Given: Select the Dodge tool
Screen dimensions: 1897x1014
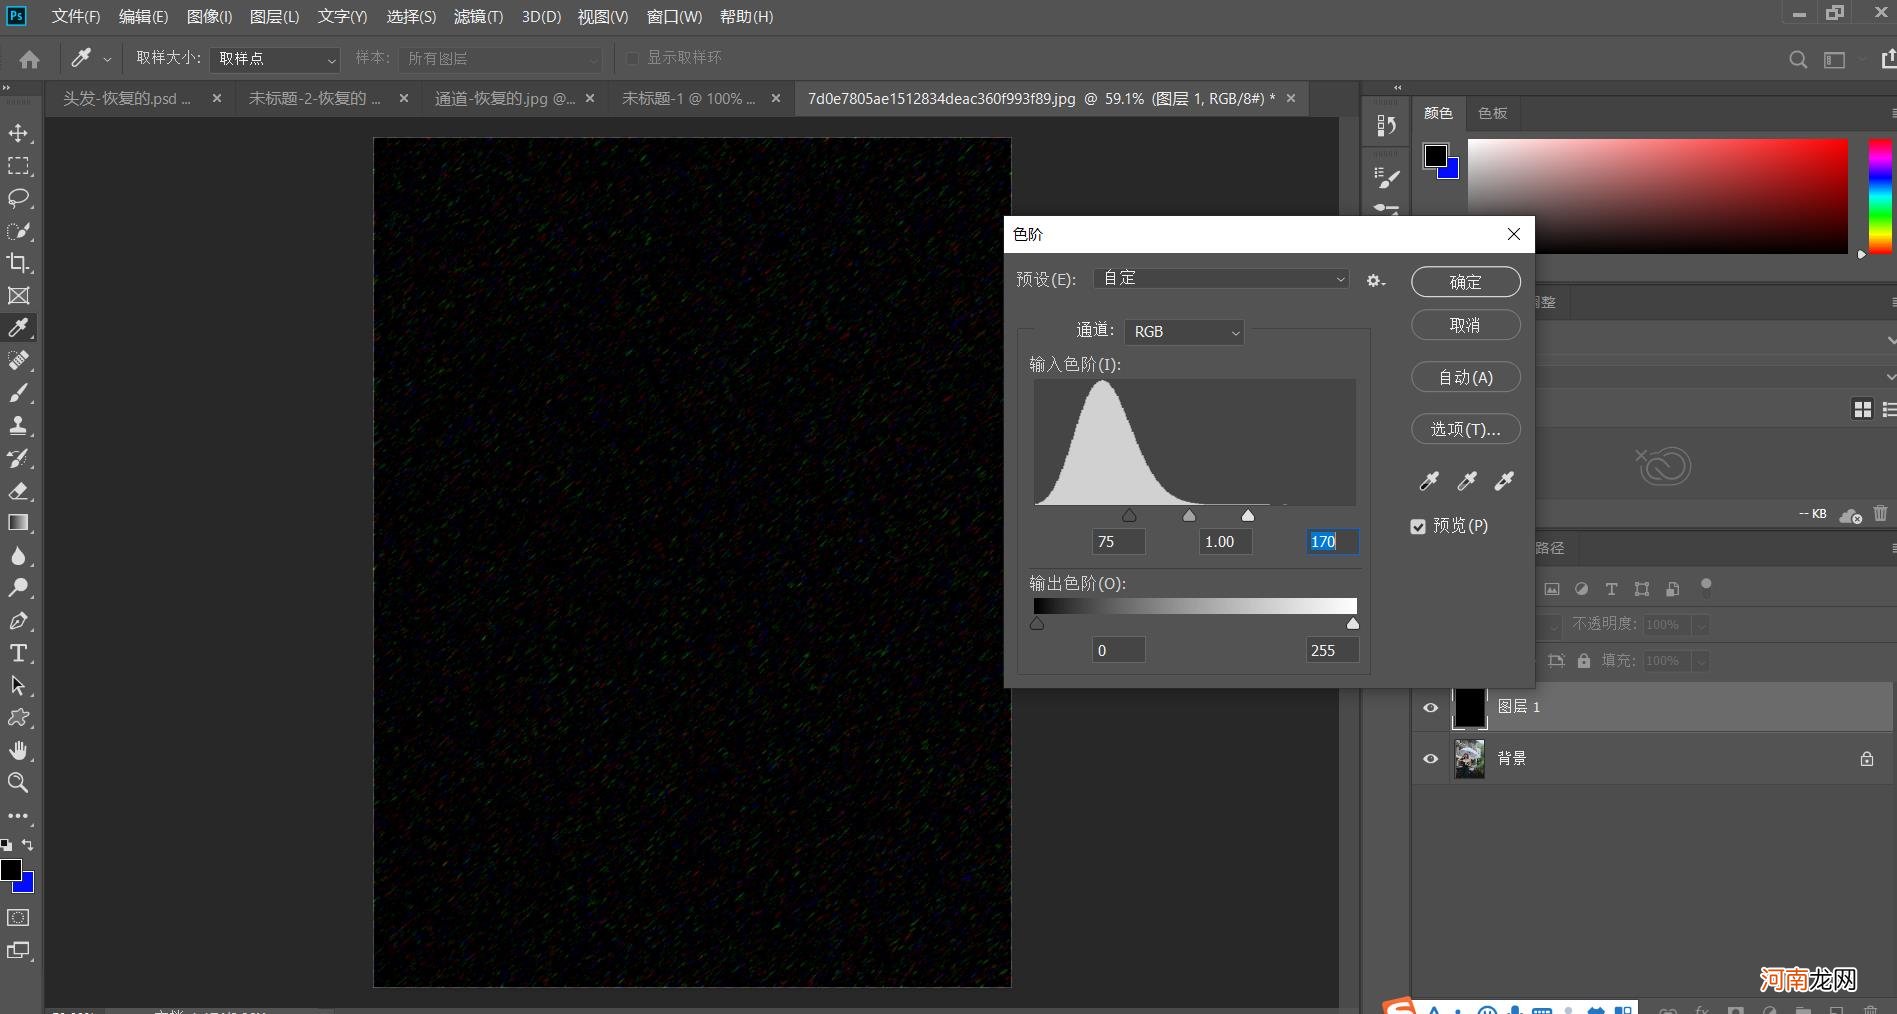Looking at the screenshot, I should pyautogui.click(x=18, y=588).
